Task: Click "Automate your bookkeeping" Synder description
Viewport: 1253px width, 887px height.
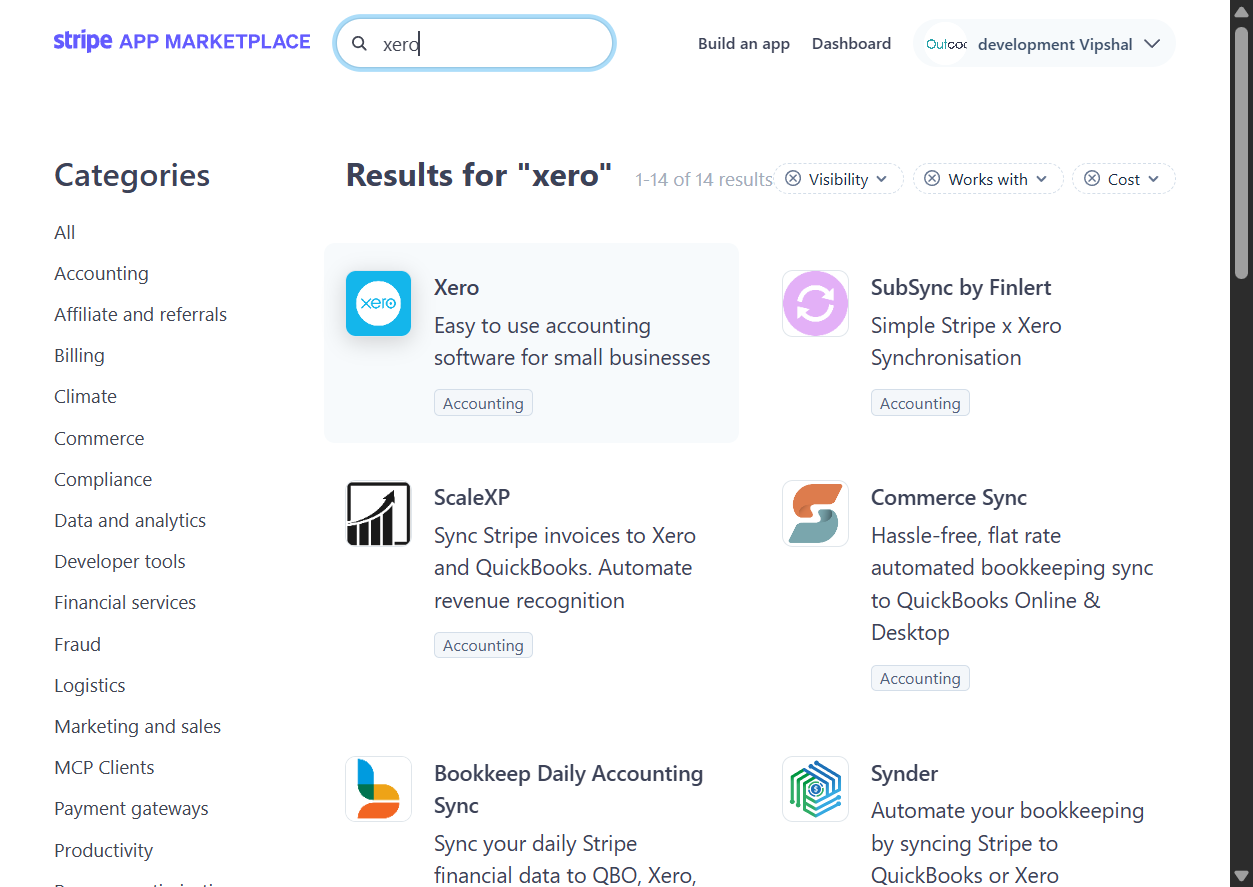Action: click(x=1007, y=843)
